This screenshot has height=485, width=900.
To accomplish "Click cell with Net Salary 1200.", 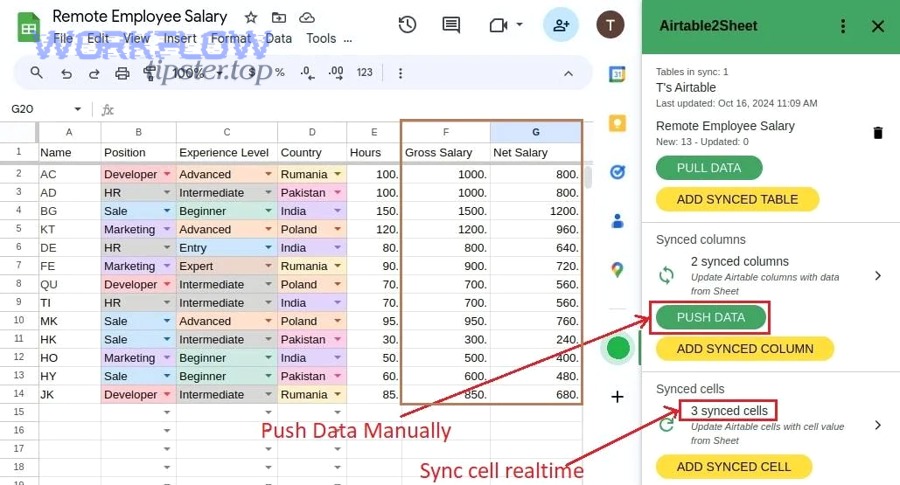I will [x=536, y=211].
